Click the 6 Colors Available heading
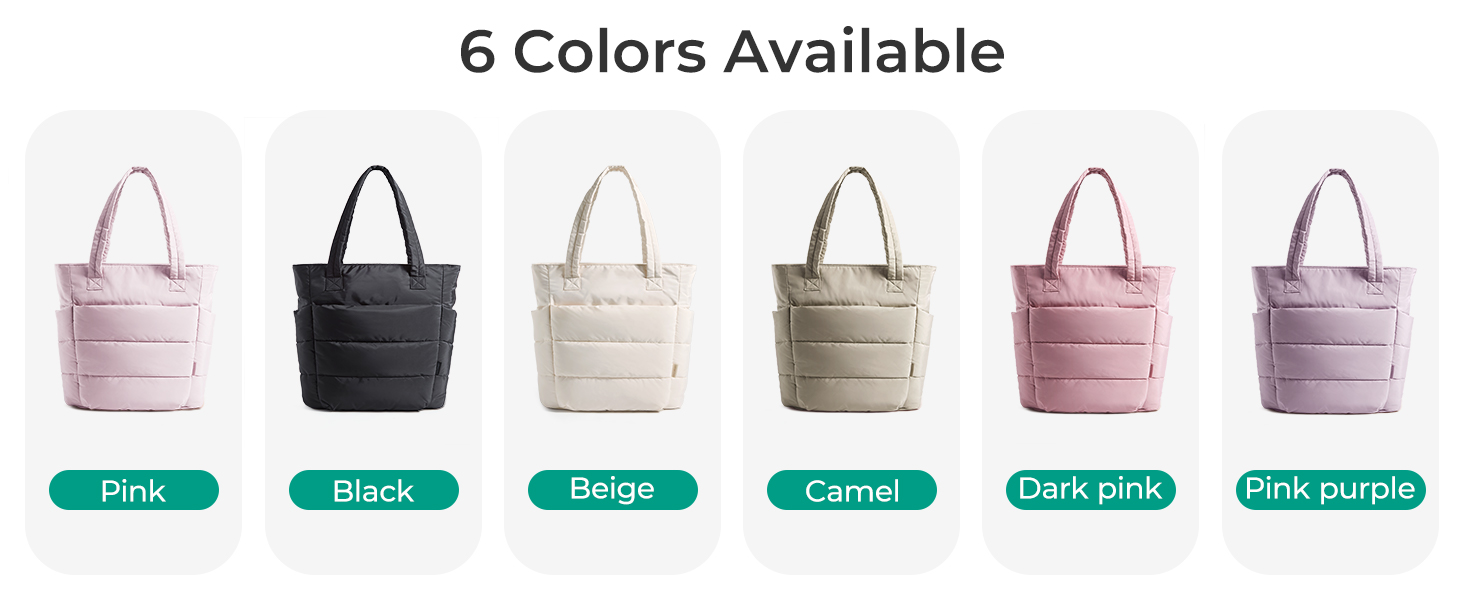This screenshot has height=600, width=1464. (x=732, y=51)
